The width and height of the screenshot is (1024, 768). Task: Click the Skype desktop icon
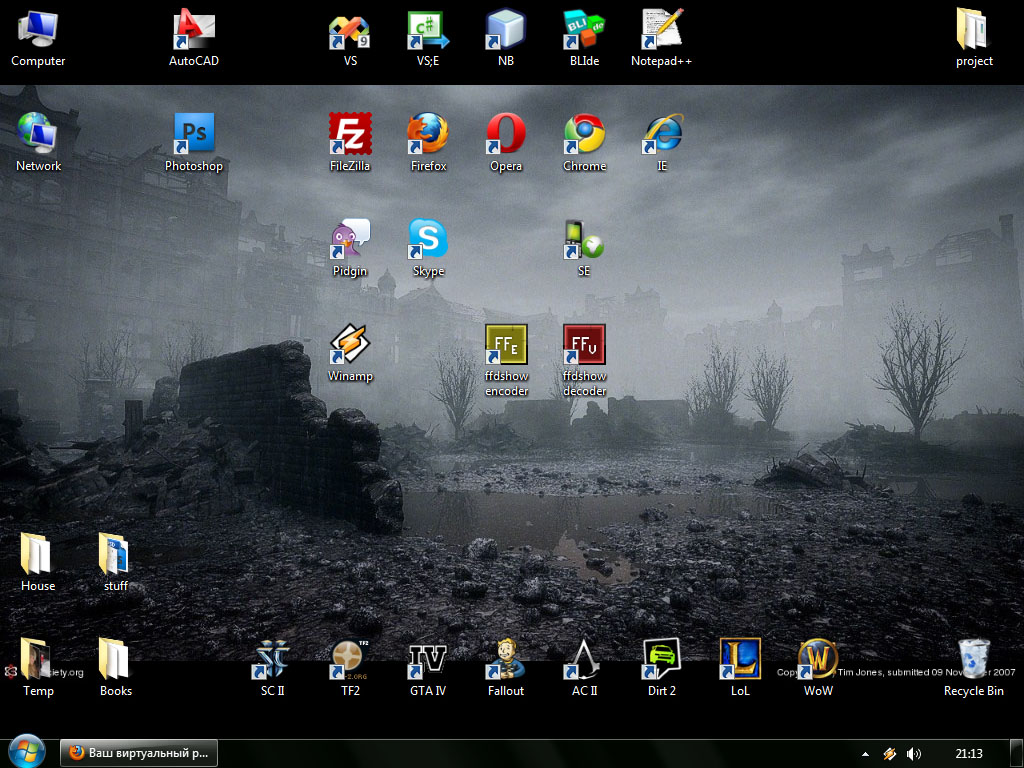coord(428,239)
